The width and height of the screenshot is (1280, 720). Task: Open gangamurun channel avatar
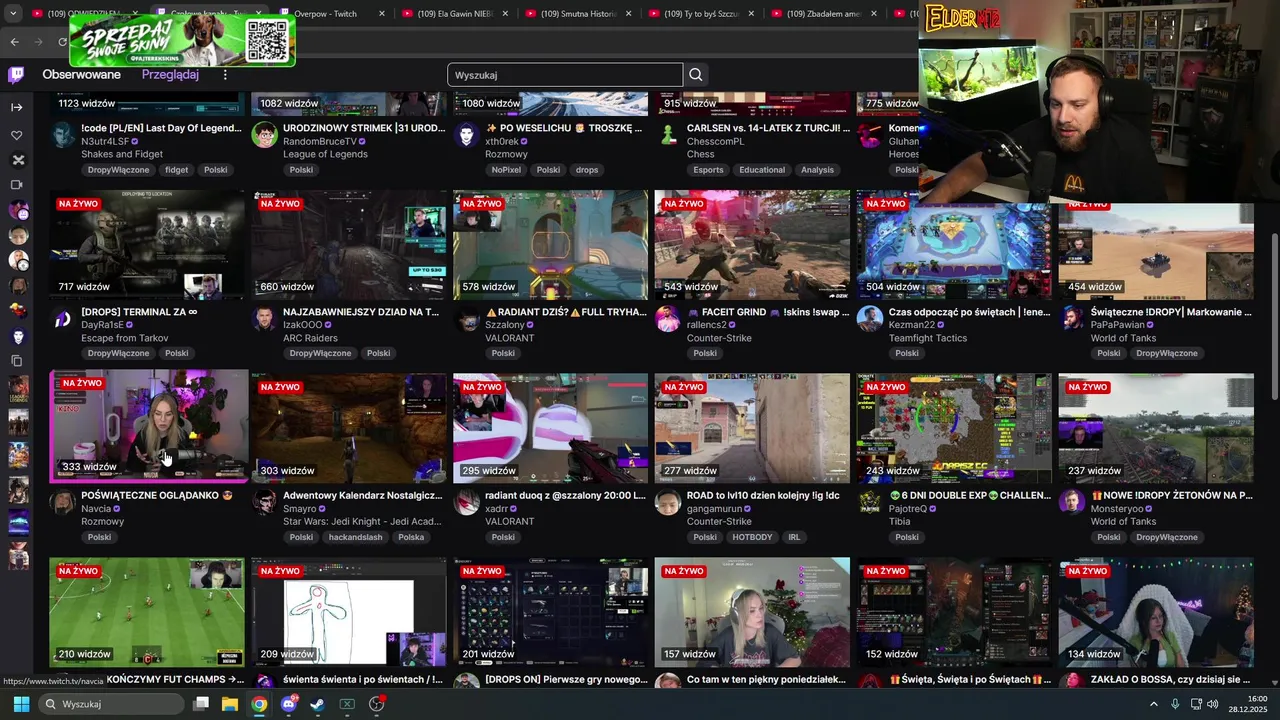(667, 502)
